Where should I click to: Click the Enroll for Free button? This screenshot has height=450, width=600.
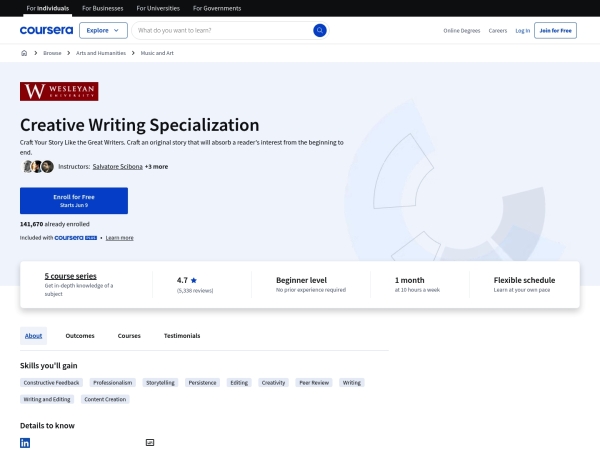pos(74,201)
